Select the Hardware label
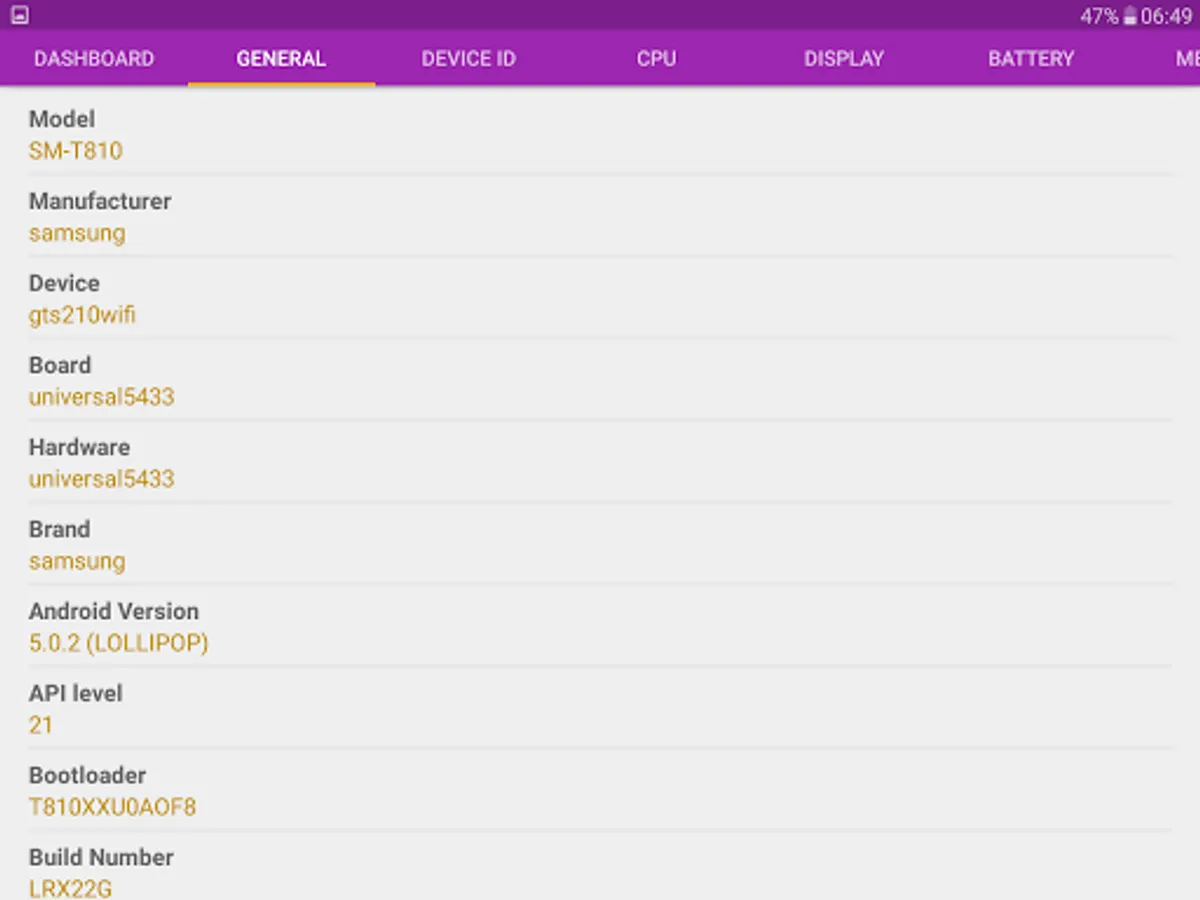Viewport: 1200px width, 900px height. pyautogui.click(x=79, y=447)
